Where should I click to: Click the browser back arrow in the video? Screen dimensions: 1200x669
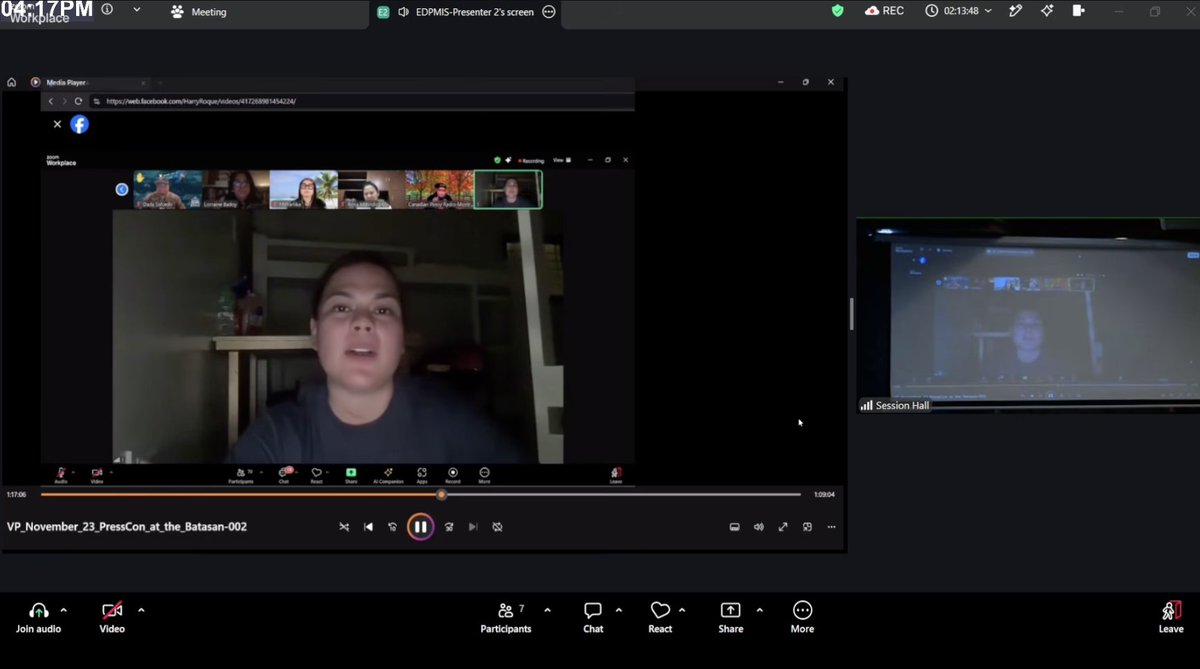51,101
